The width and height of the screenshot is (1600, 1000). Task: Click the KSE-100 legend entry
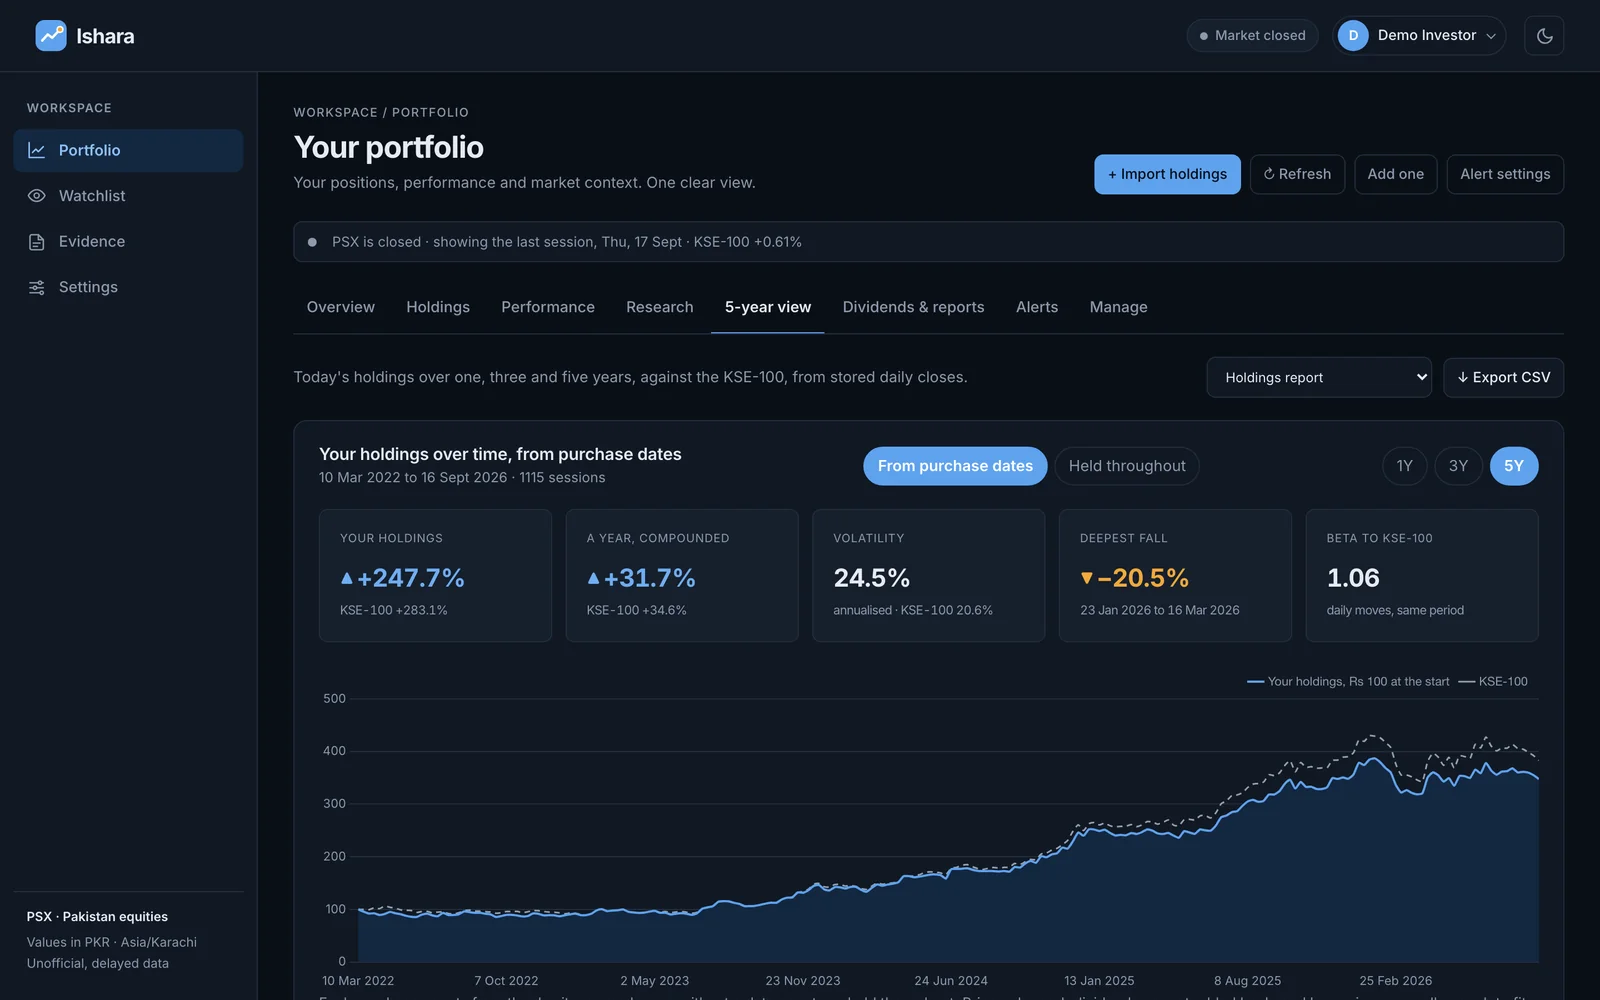[x=1493, y=682]
